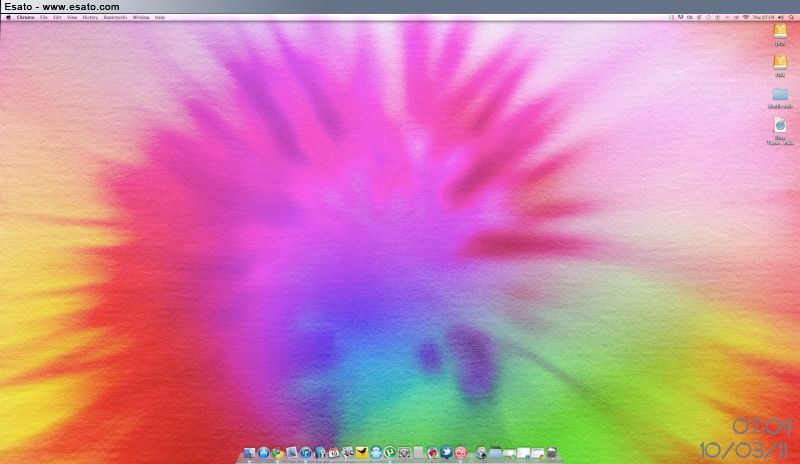Expand the View menu

(72, 18)
